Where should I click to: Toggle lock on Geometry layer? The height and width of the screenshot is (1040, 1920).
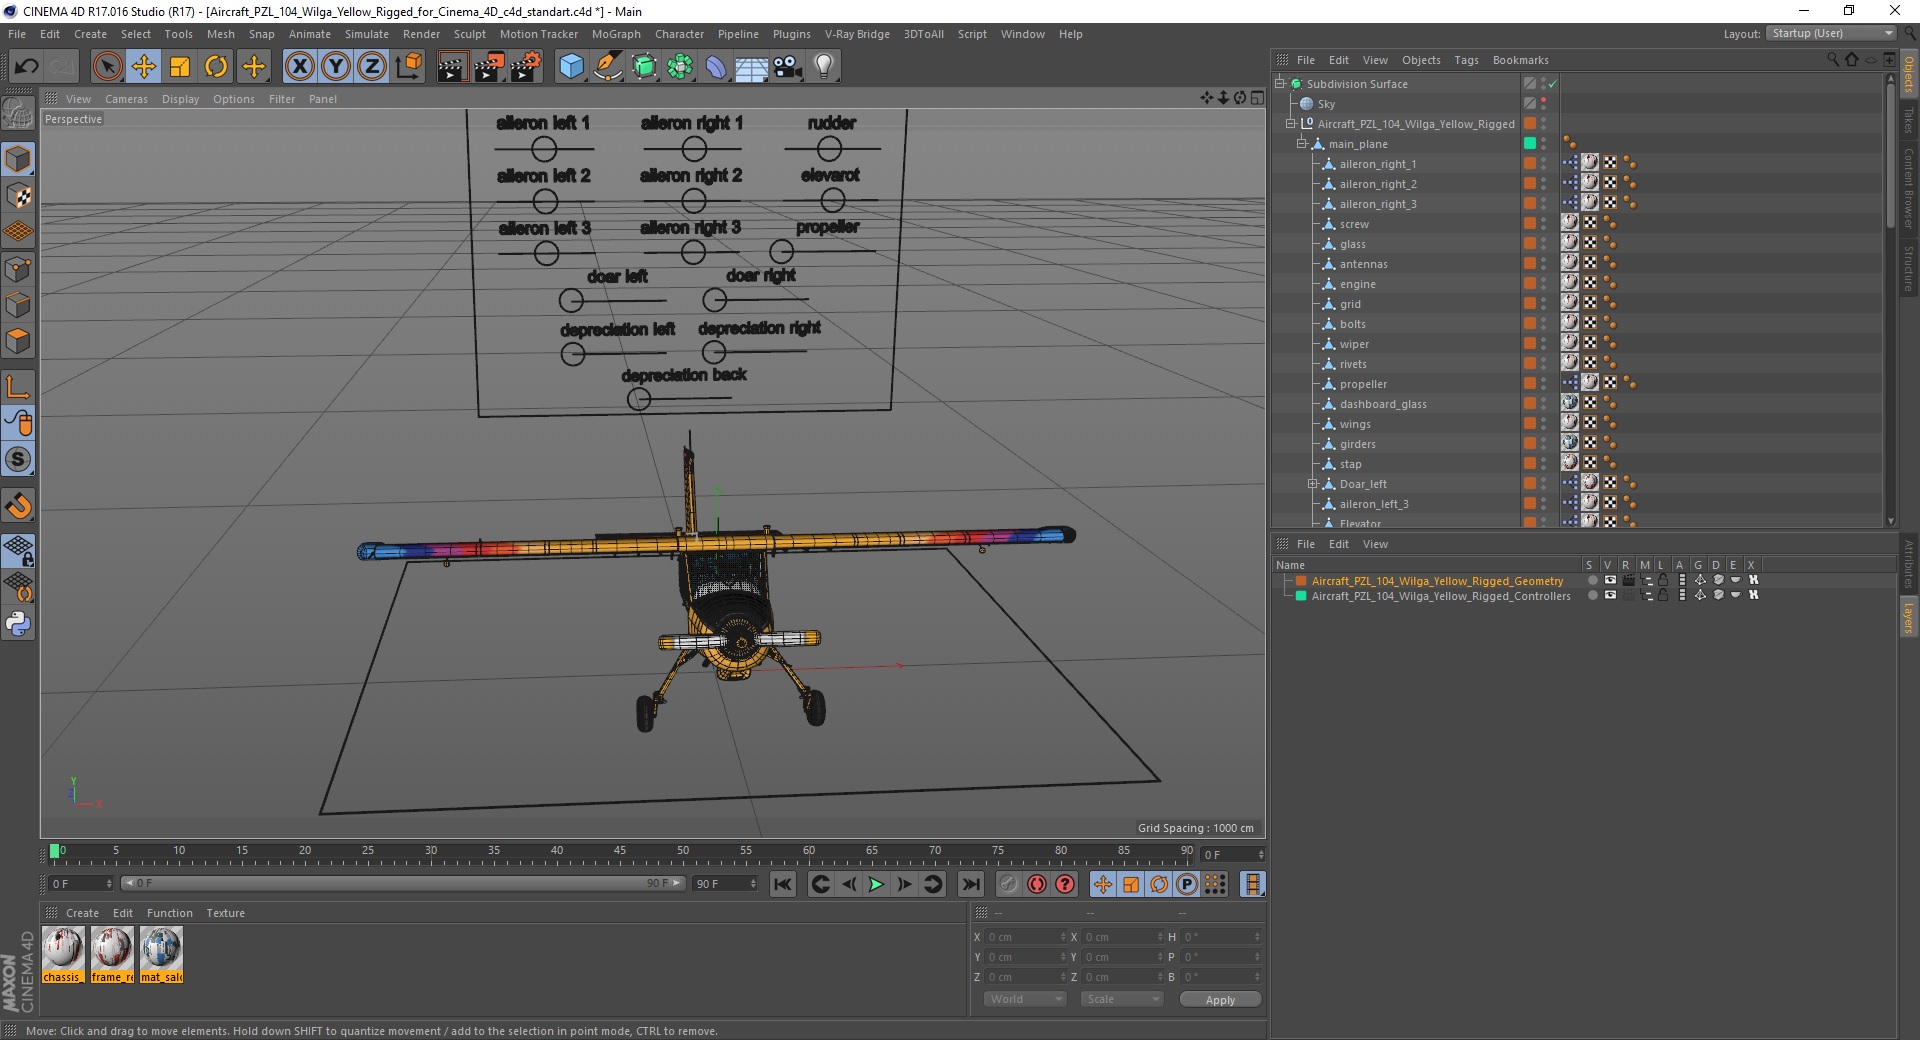coord(1663,580)
